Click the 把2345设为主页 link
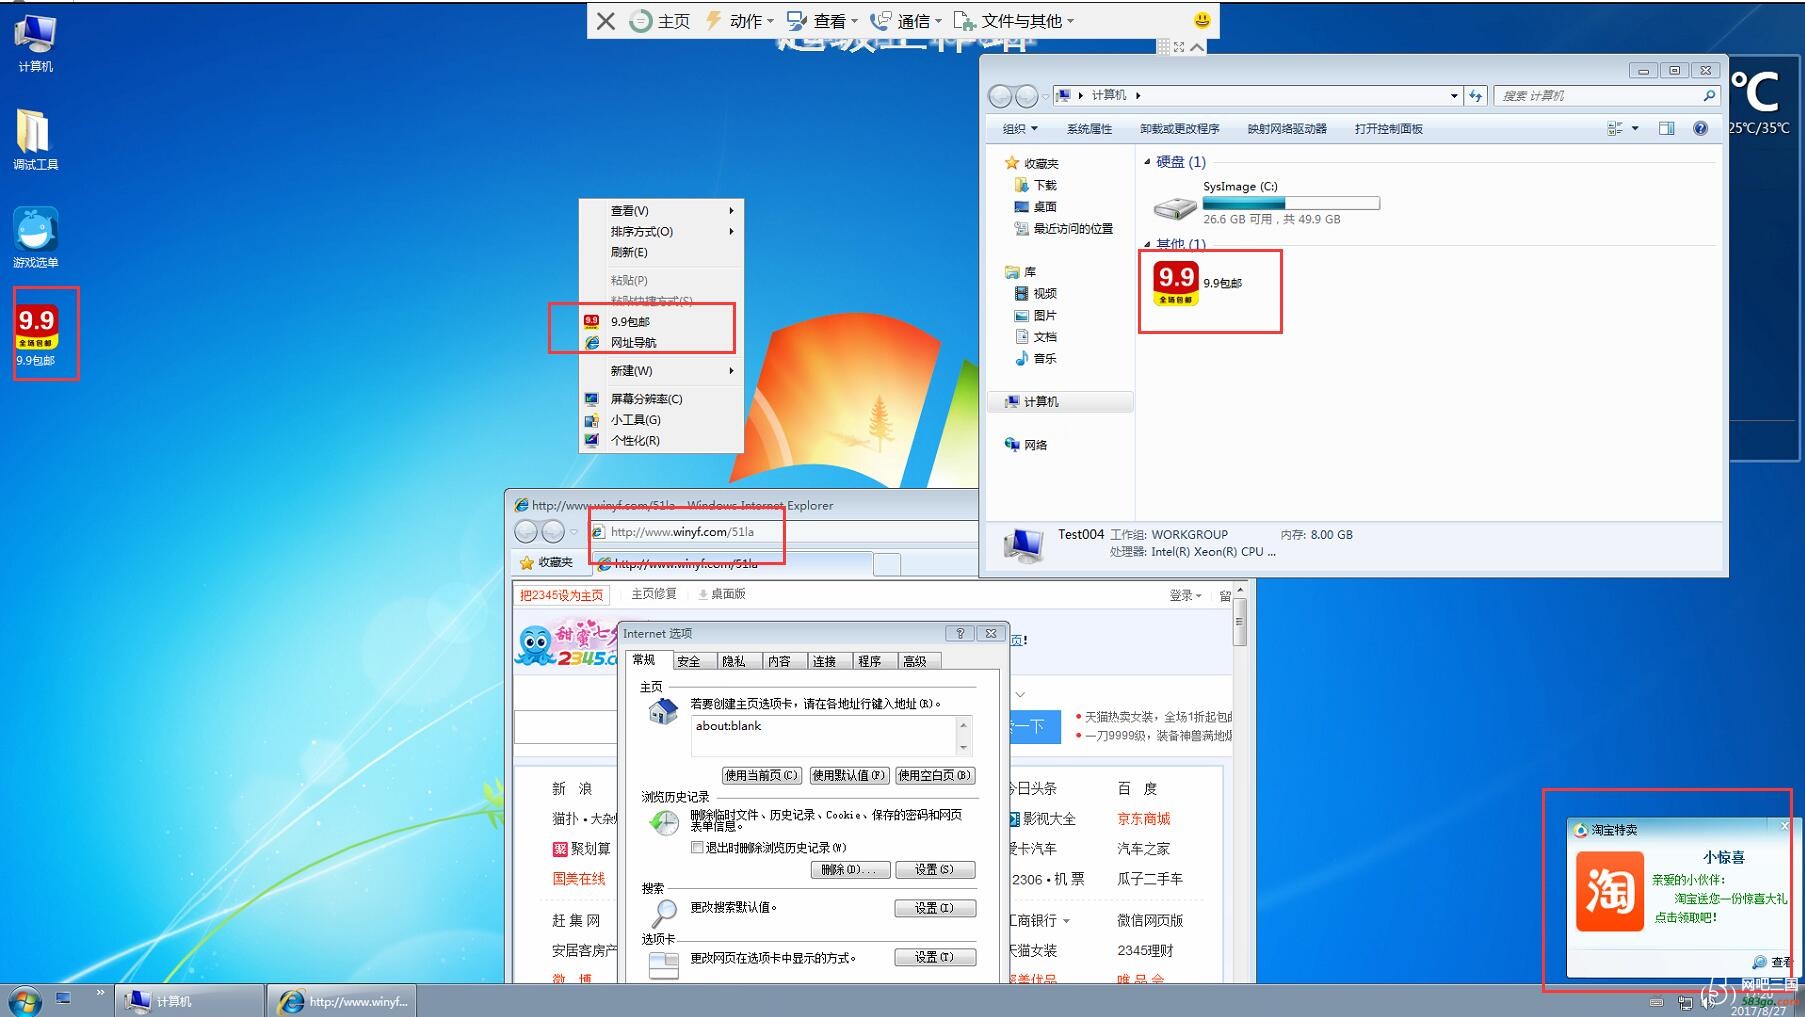Image resolution: width=1805 pixels, height=1017 pixels. pos(562,595)
